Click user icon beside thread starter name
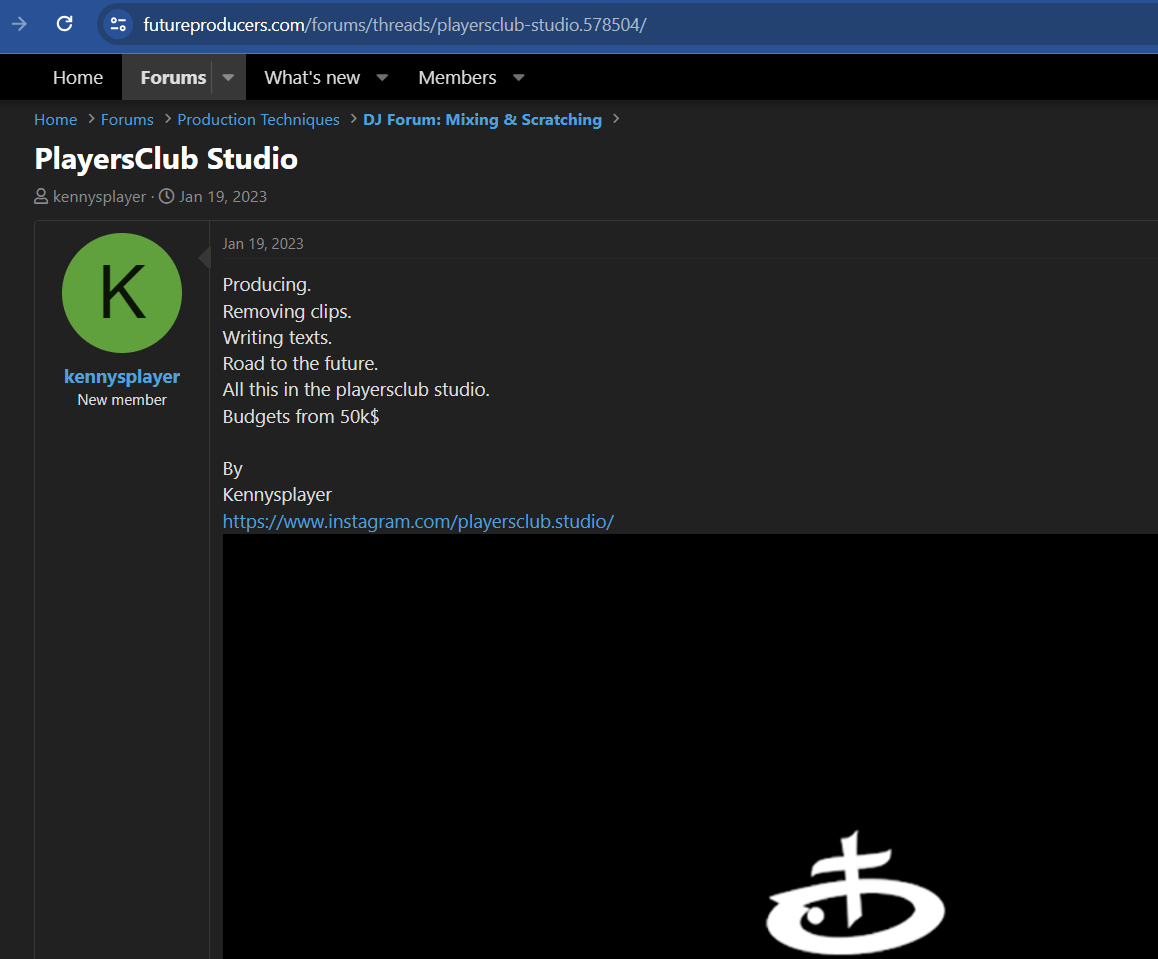Screen dimensions: 1158x959 41,196
